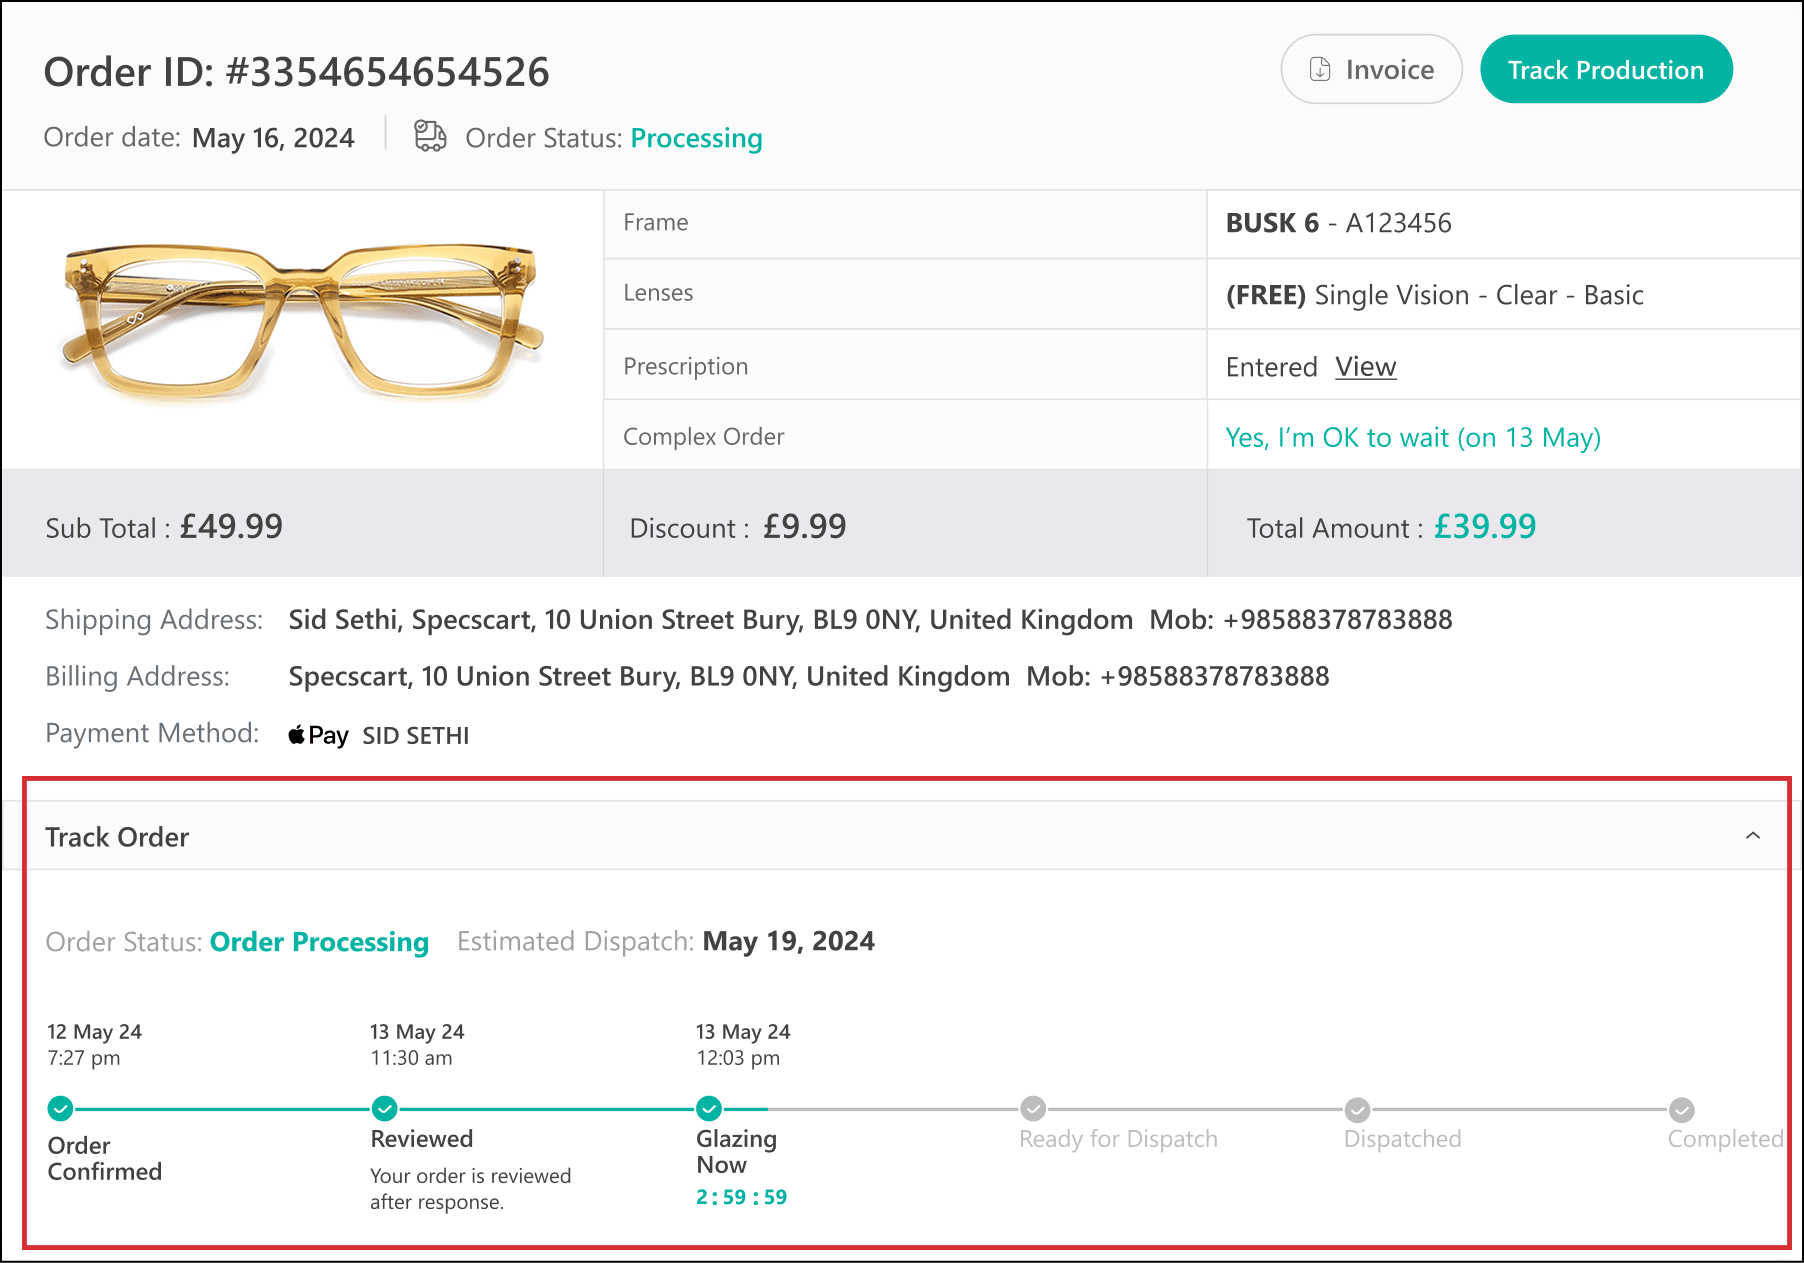The height and width of the screenshot is (1263, 1804).
Task: Toggle the Complex Order wait option
Action: [1413, 437]
